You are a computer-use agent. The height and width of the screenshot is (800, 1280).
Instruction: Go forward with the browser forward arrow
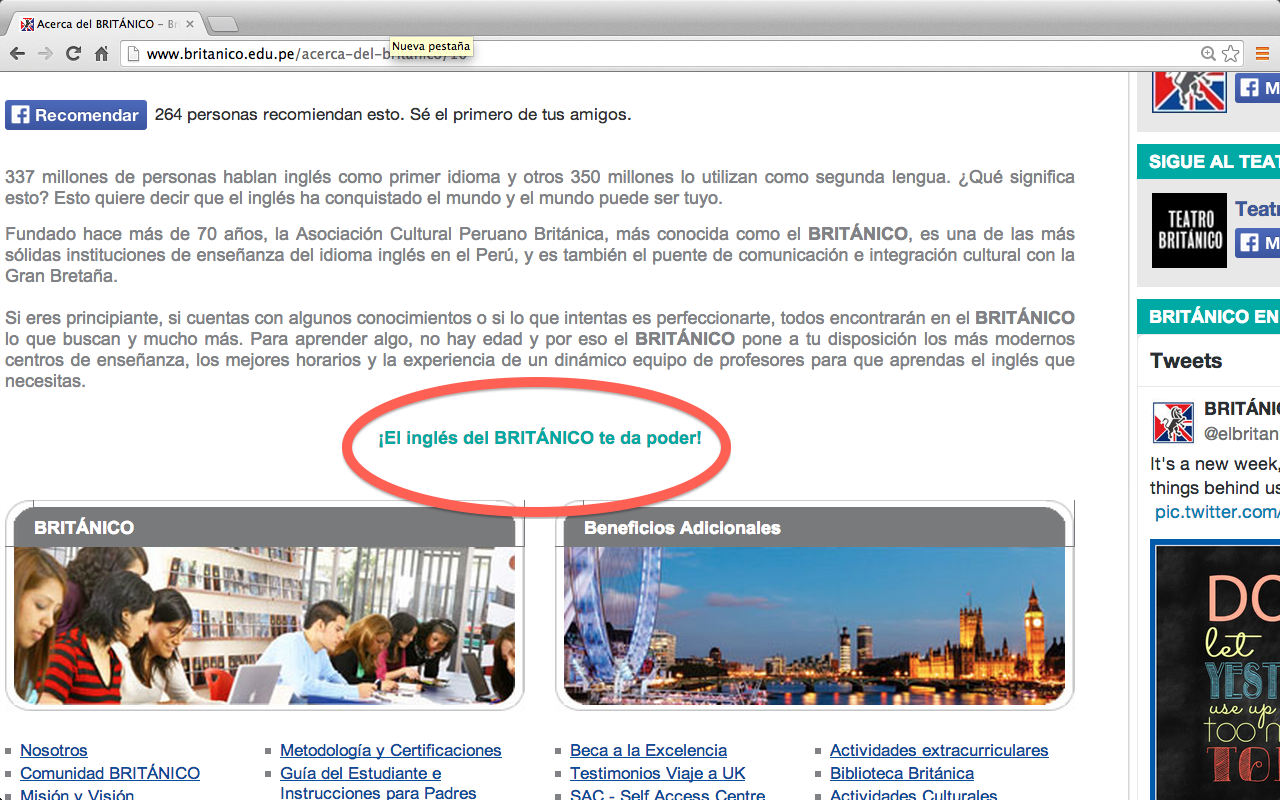click(x=45, y=54)
